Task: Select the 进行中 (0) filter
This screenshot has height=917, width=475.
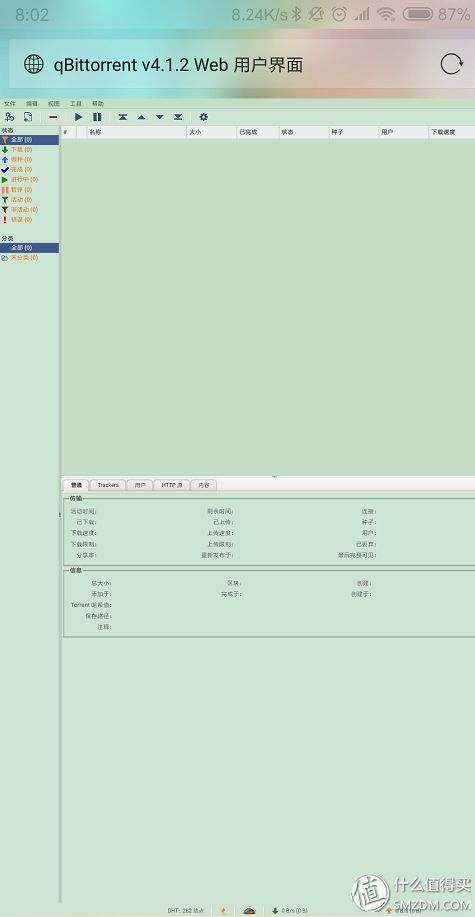Action: (29, 180)
